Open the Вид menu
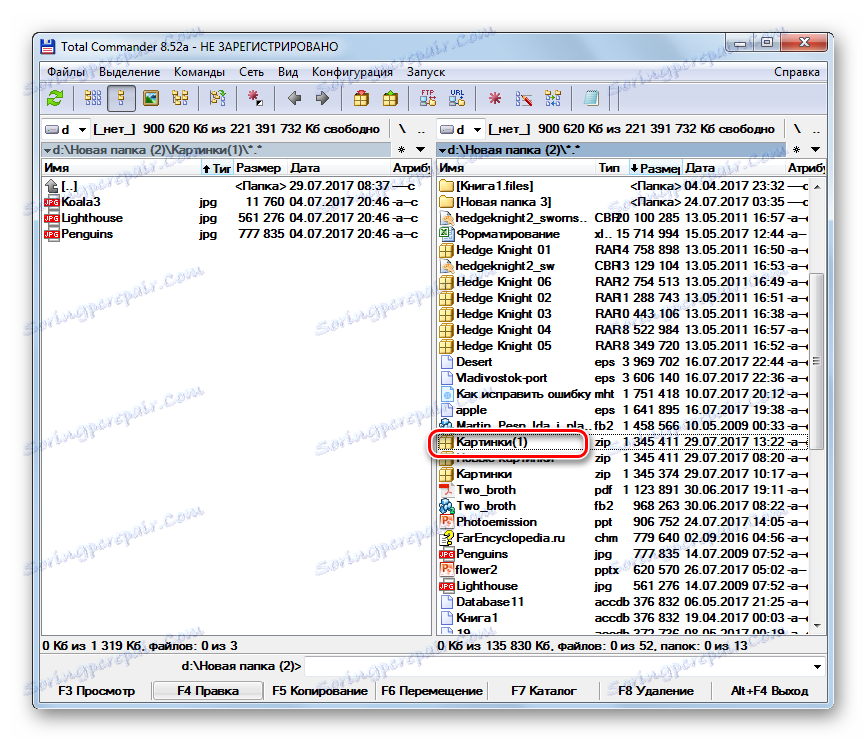Image resolution: width=867 pixels, height=742 pixels. click(288, 72)
